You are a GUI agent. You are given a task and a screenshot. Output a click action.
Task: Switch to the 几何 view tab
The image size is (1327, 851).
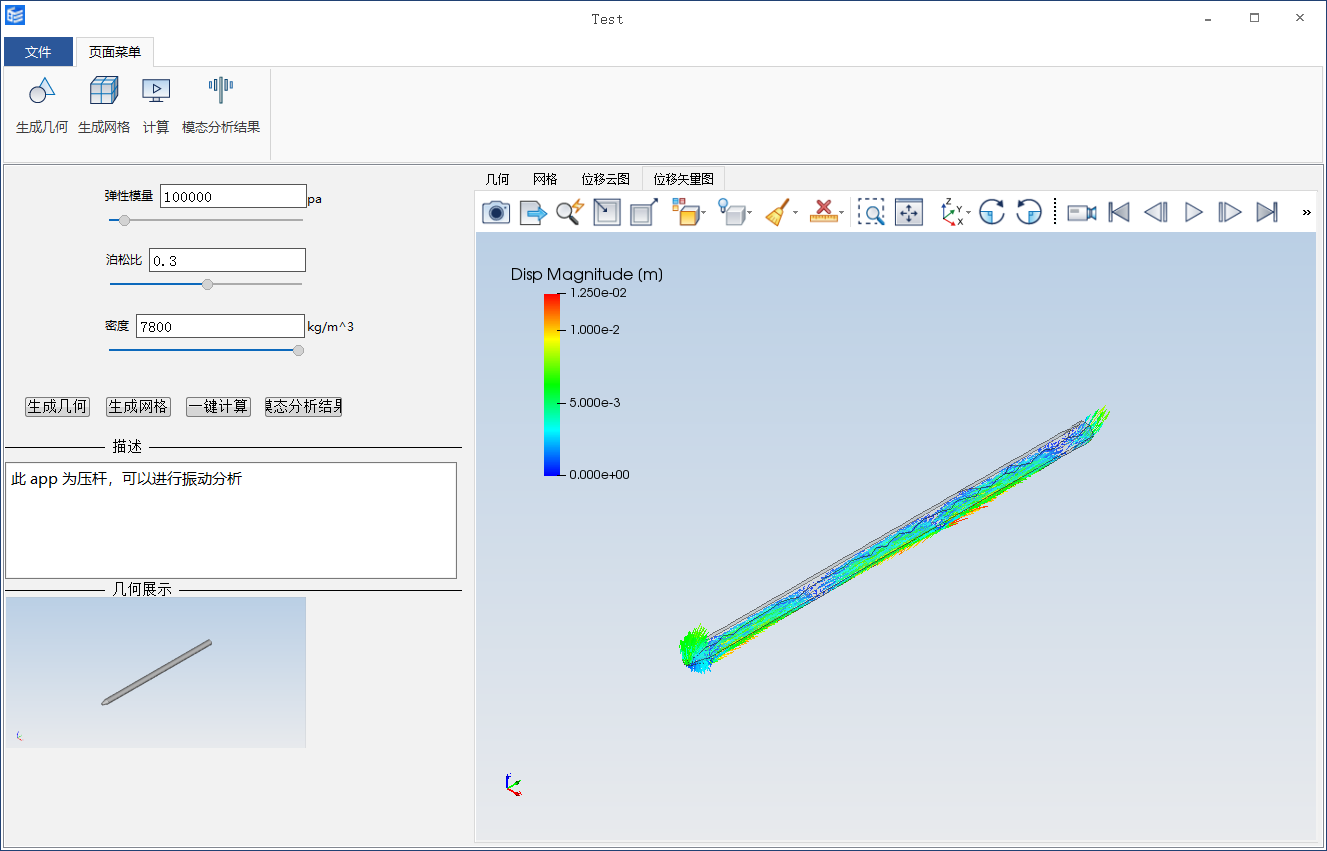[x=497, y=179]
